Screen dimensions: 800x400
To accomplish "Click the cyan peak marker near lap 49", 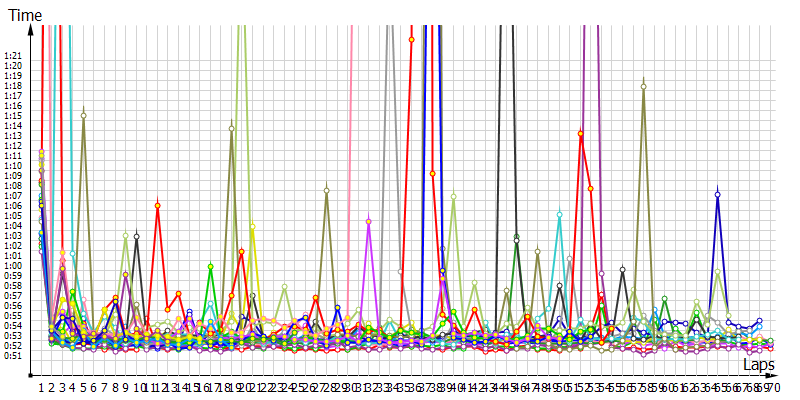I will click(x=559, y=214).
